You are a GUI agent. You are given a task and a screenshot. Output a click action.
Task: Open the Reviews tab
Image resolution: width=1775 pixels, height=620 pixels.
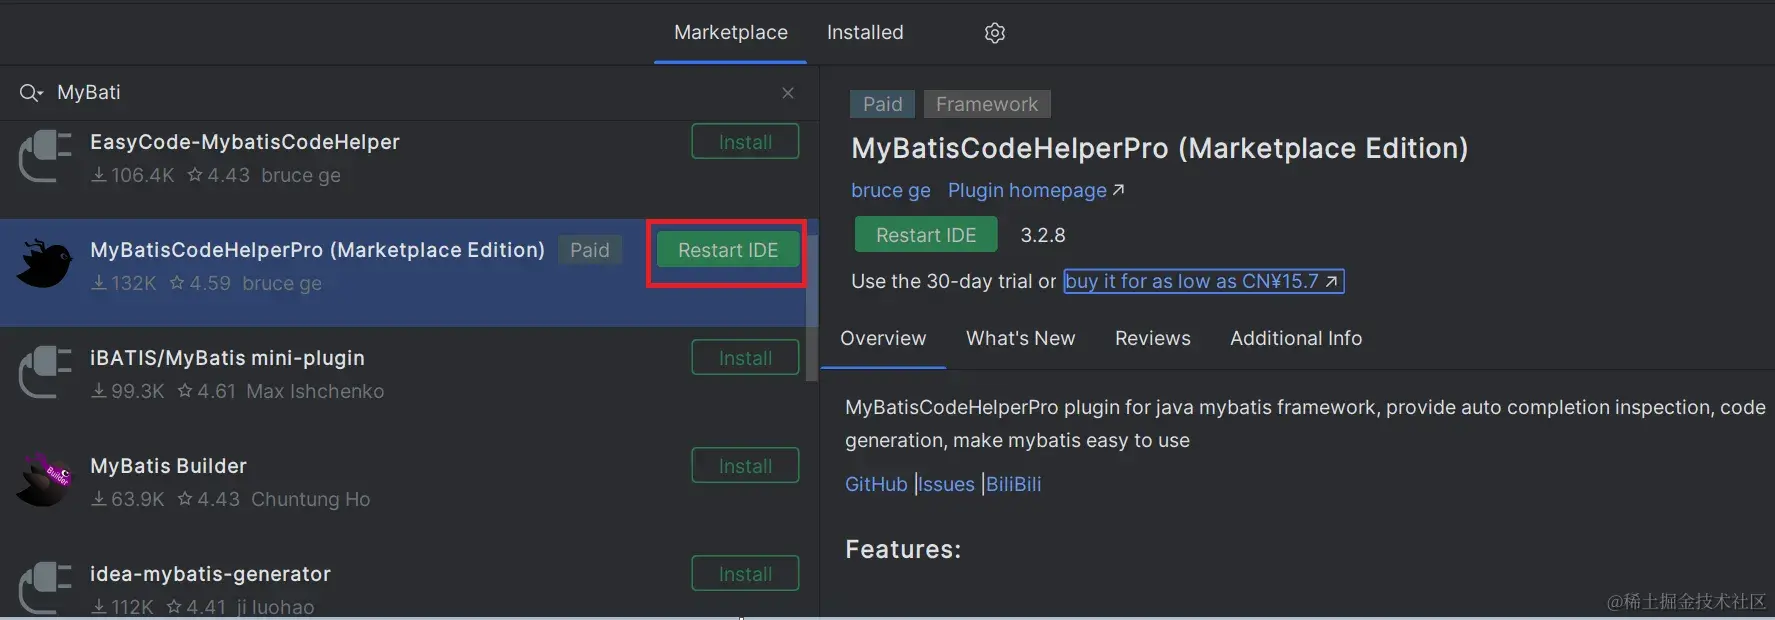coord(1152,338)
